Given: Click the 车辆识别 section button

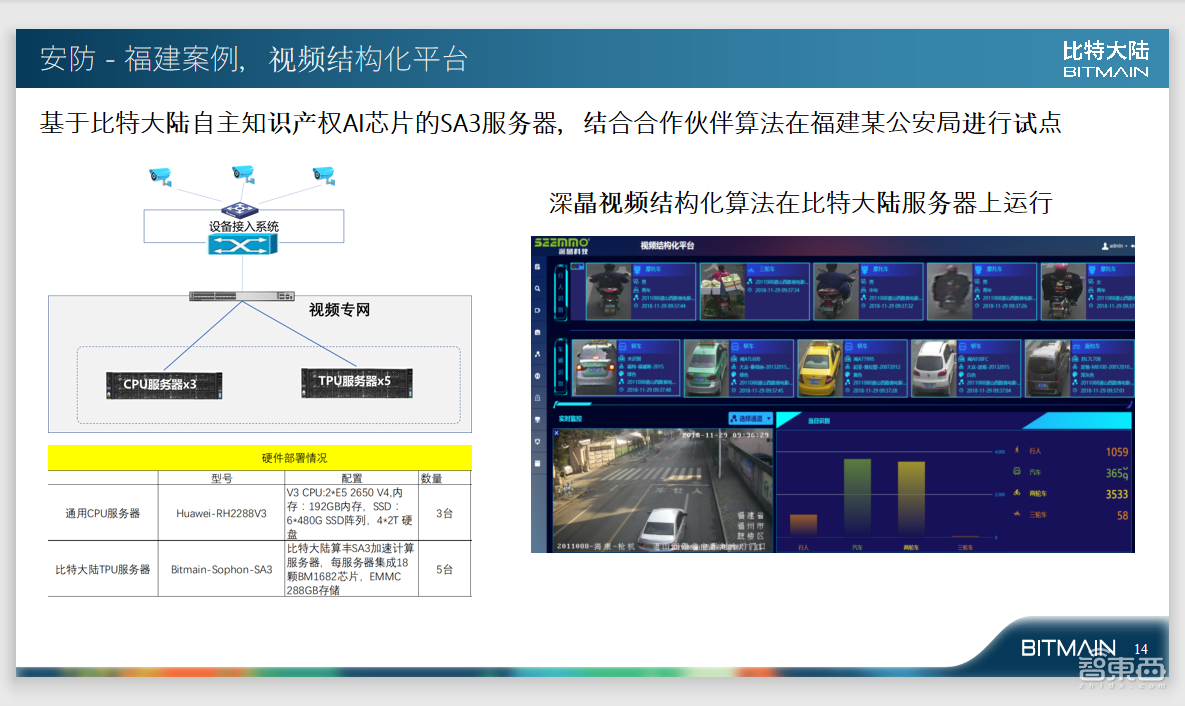Looking at the screenshot, I should (x=560, y=365).
